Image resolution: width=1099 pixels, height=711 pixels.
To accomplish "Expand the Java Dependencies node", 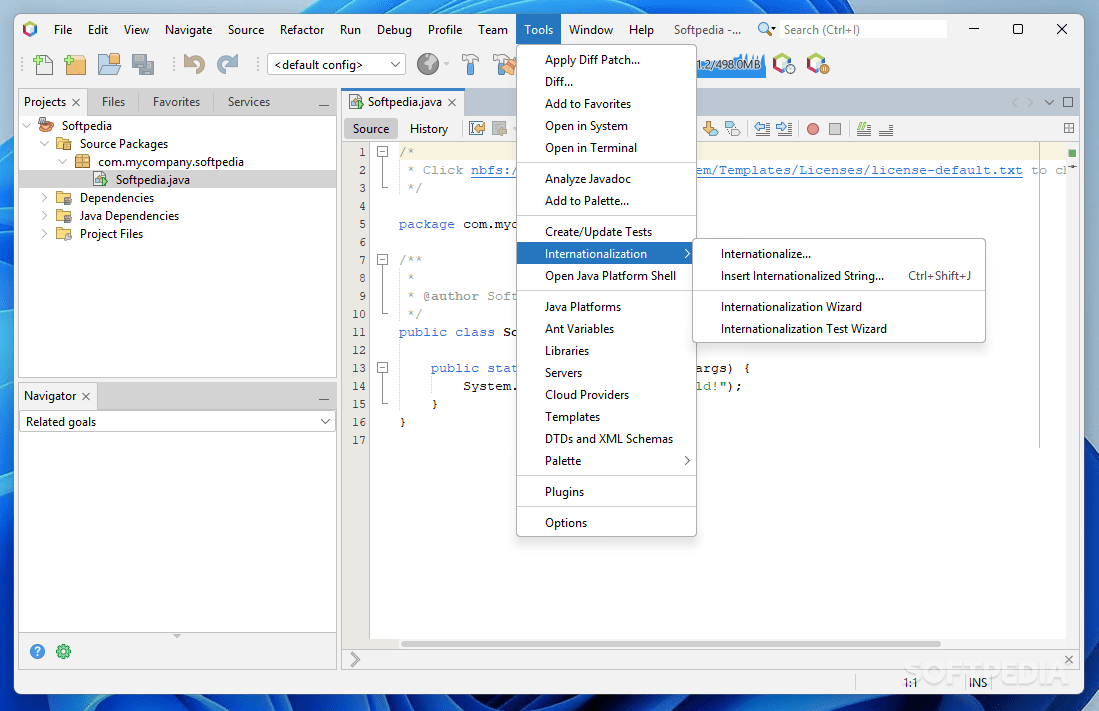I will pos(44,216).
